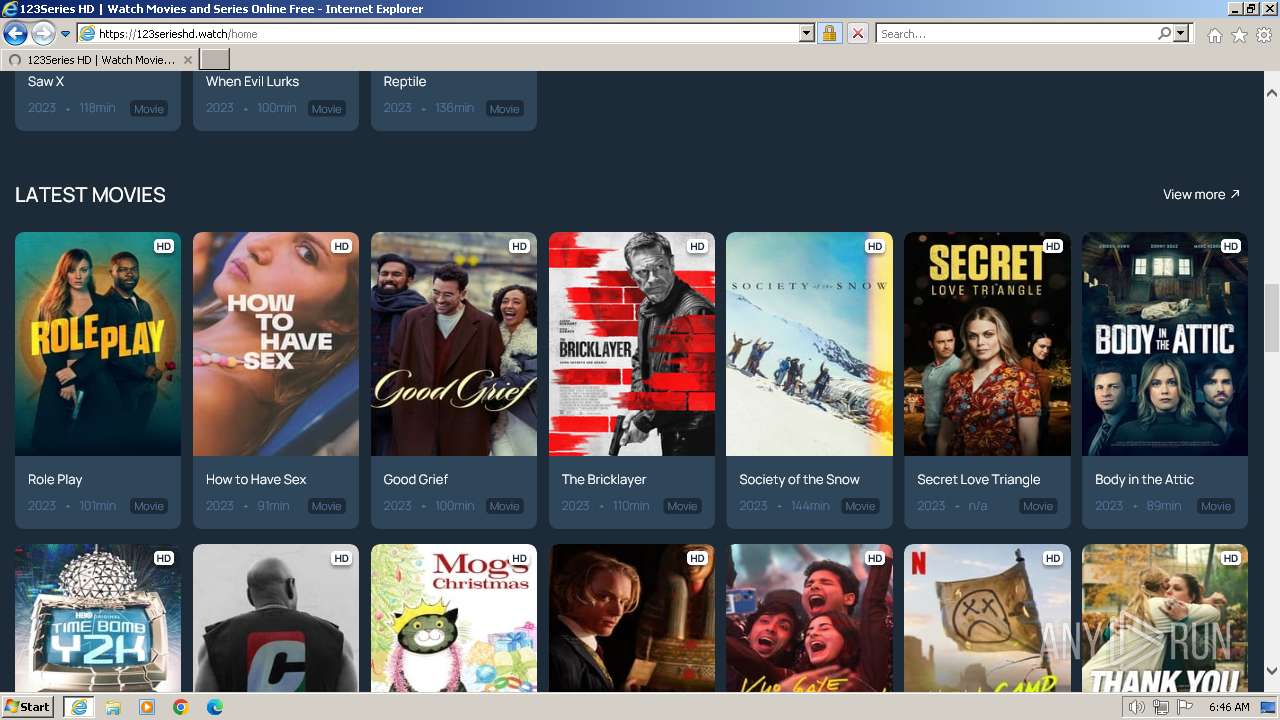Screen dimensions: 1280x720
Task: Click the Movie tag under Good Grief
Action: click(504, 506)
